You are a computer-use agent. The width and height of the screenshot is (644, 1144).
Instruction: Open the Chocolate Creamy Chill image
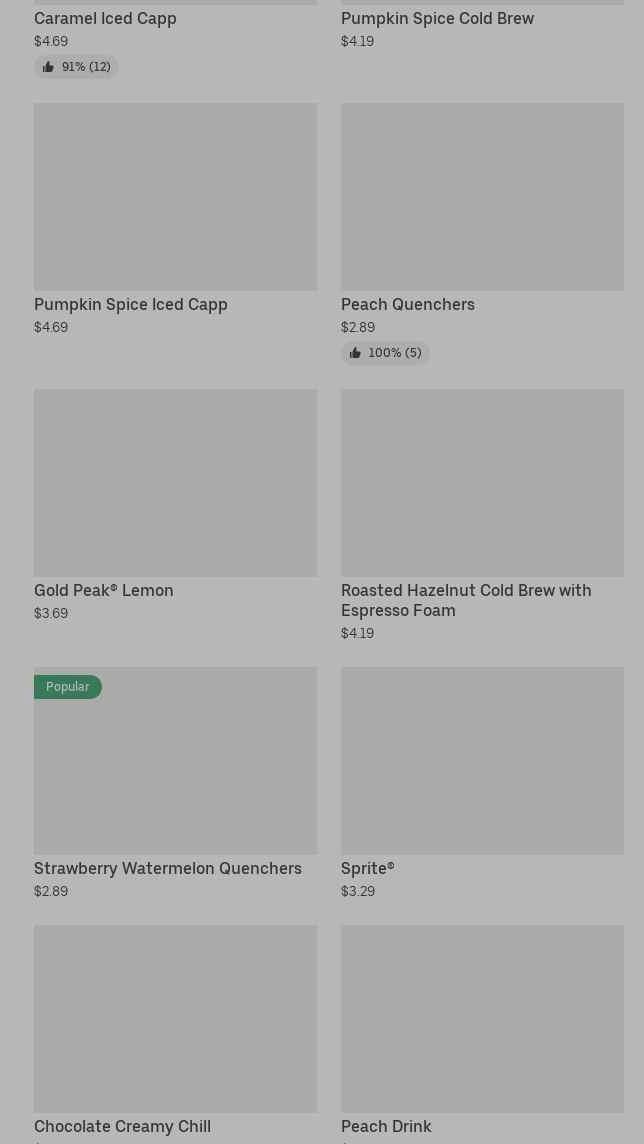click(x=175, y=1018)
